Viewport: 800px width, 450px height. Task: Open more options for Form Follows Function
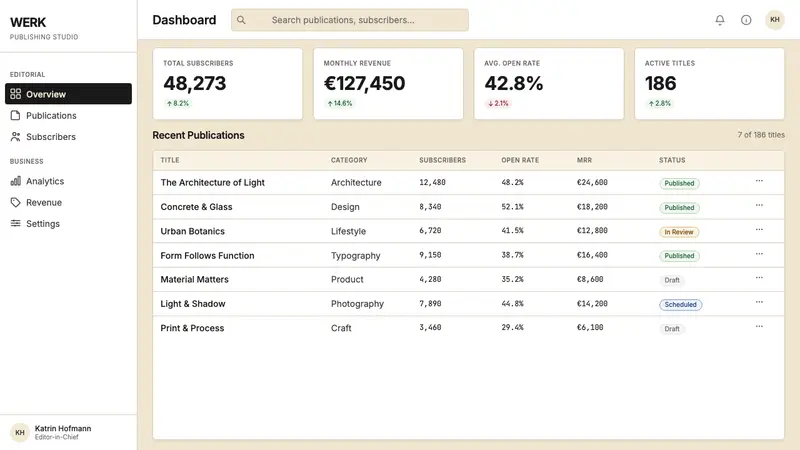coord(759,254)
